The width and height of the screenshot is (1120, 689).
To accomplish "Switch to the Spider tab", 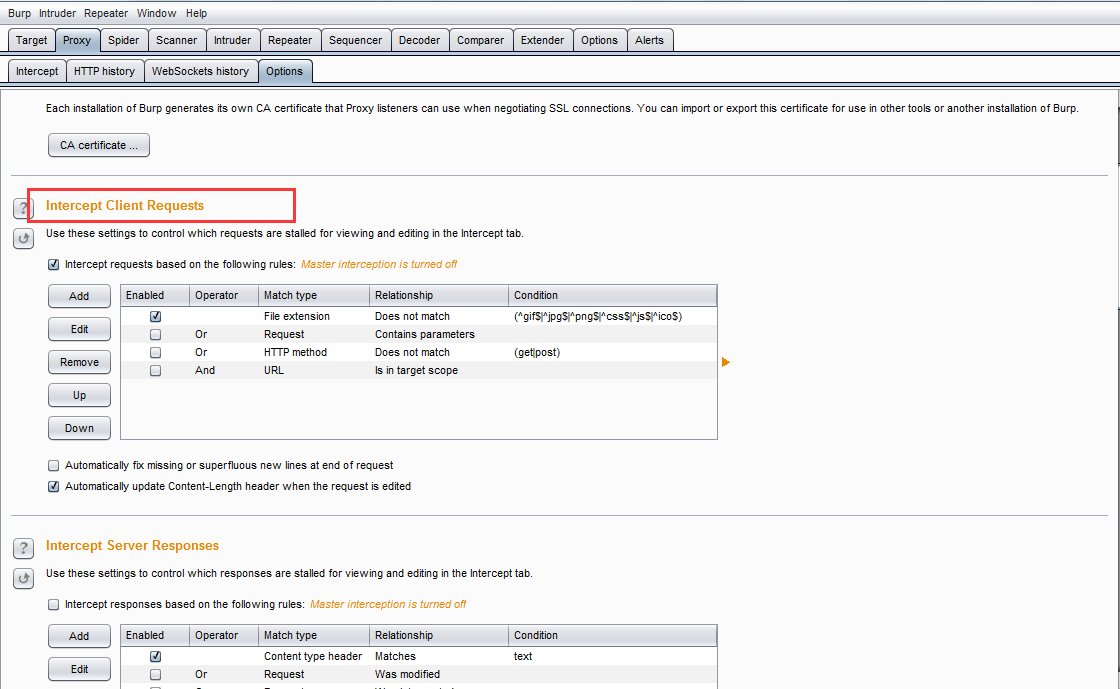I will 124,40.
